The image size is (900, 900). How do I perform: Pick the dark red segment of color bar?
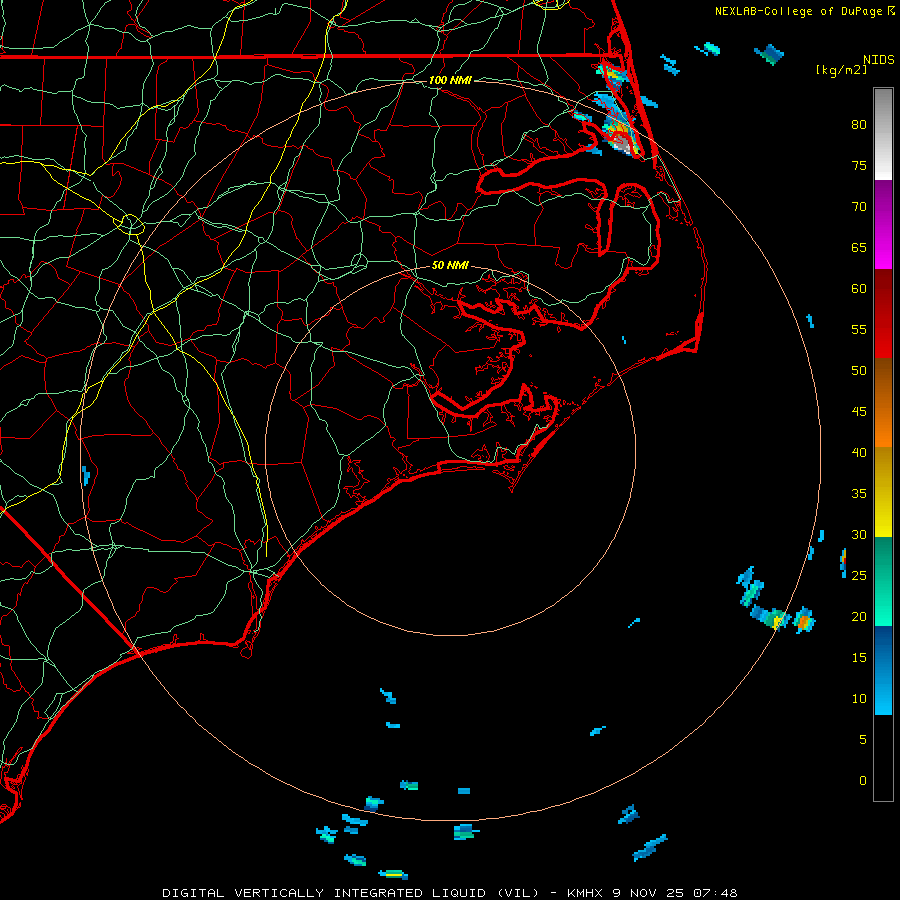click(883, 313)
